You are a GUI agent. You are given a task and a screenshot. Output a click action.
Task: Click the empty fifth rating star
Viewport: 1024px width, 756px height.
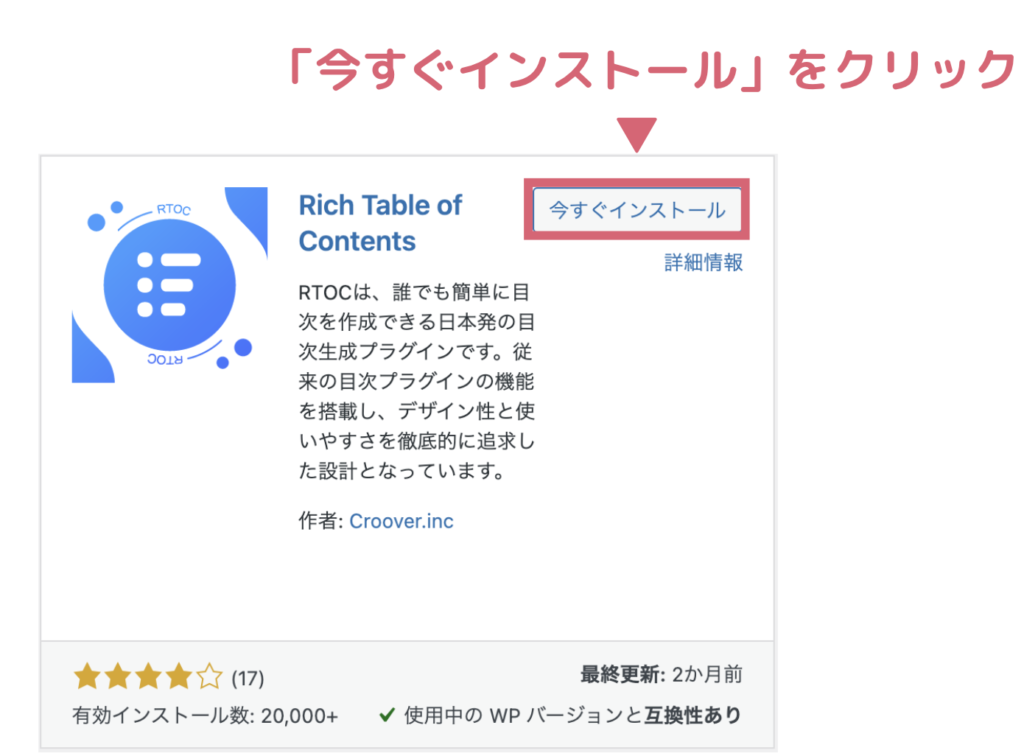(x=209, y=677)
